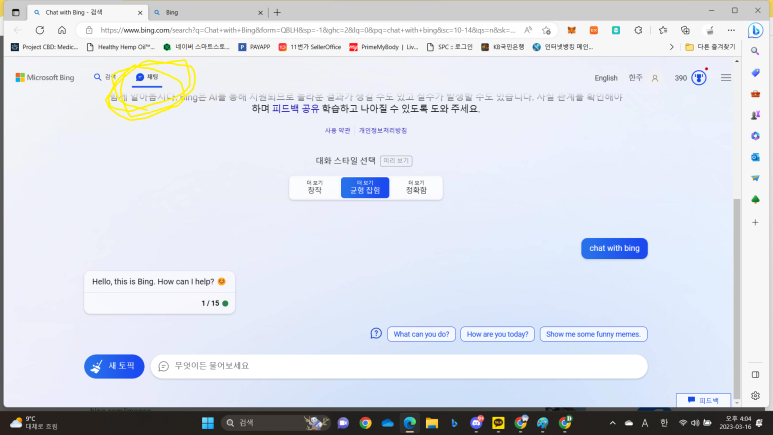This screenshot has width=773, height=435.
Task: Click the Microsoft Bing logo
Action: [x=45, y=77]
